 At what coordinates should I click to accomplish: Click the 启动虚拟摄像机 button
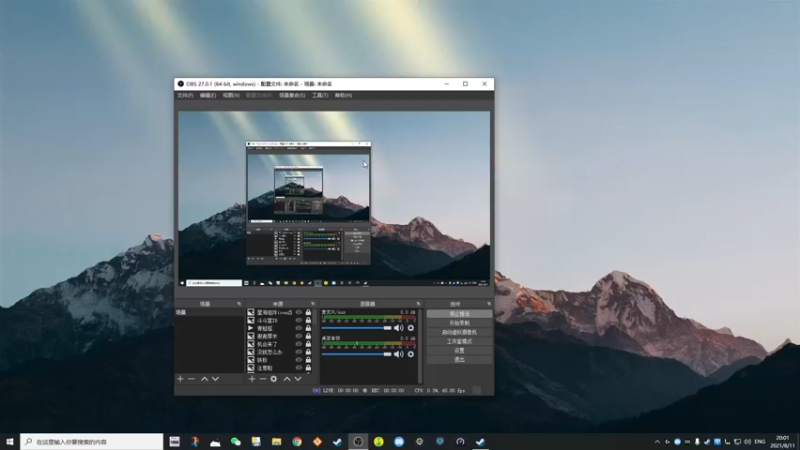[459, 332]
